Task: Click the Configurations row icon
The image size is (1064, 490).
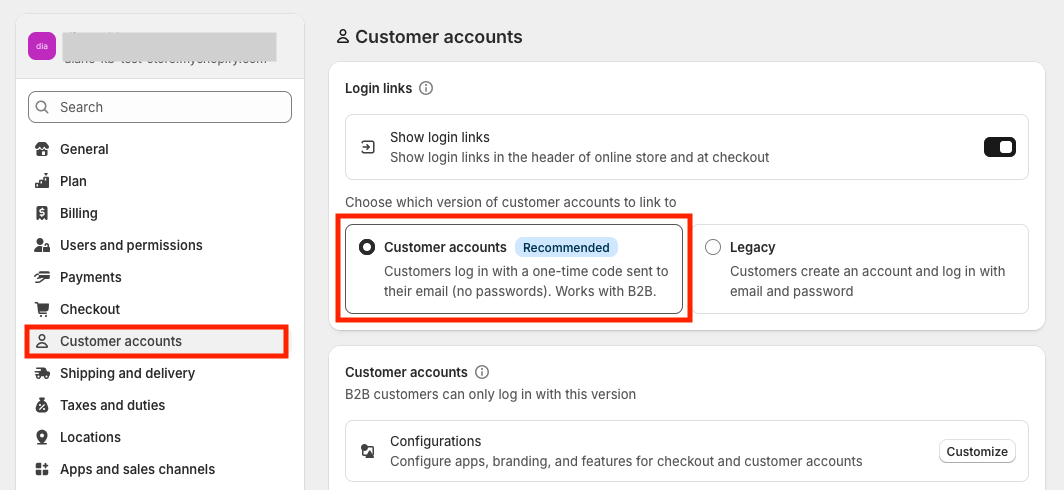Action: tap(368, 451)
